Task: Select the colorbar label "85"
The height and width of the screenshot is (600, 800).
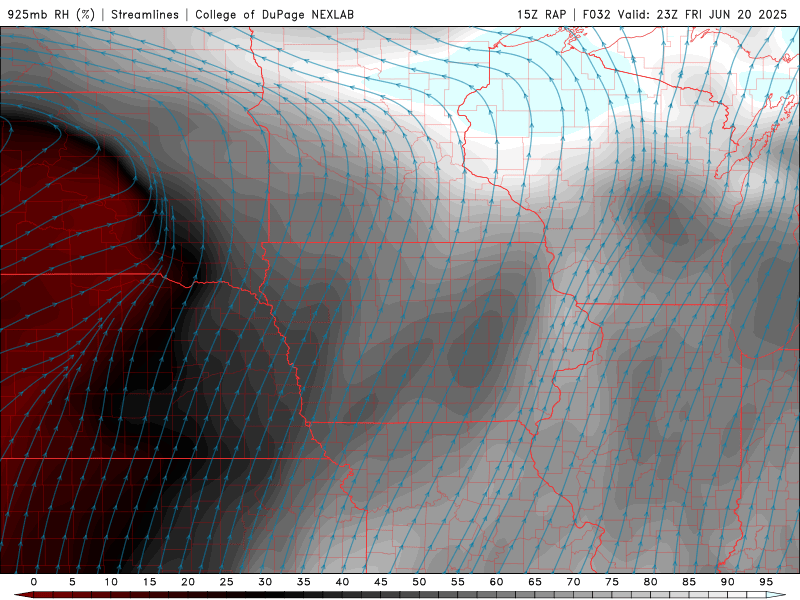Action: (x=689, y=582)
